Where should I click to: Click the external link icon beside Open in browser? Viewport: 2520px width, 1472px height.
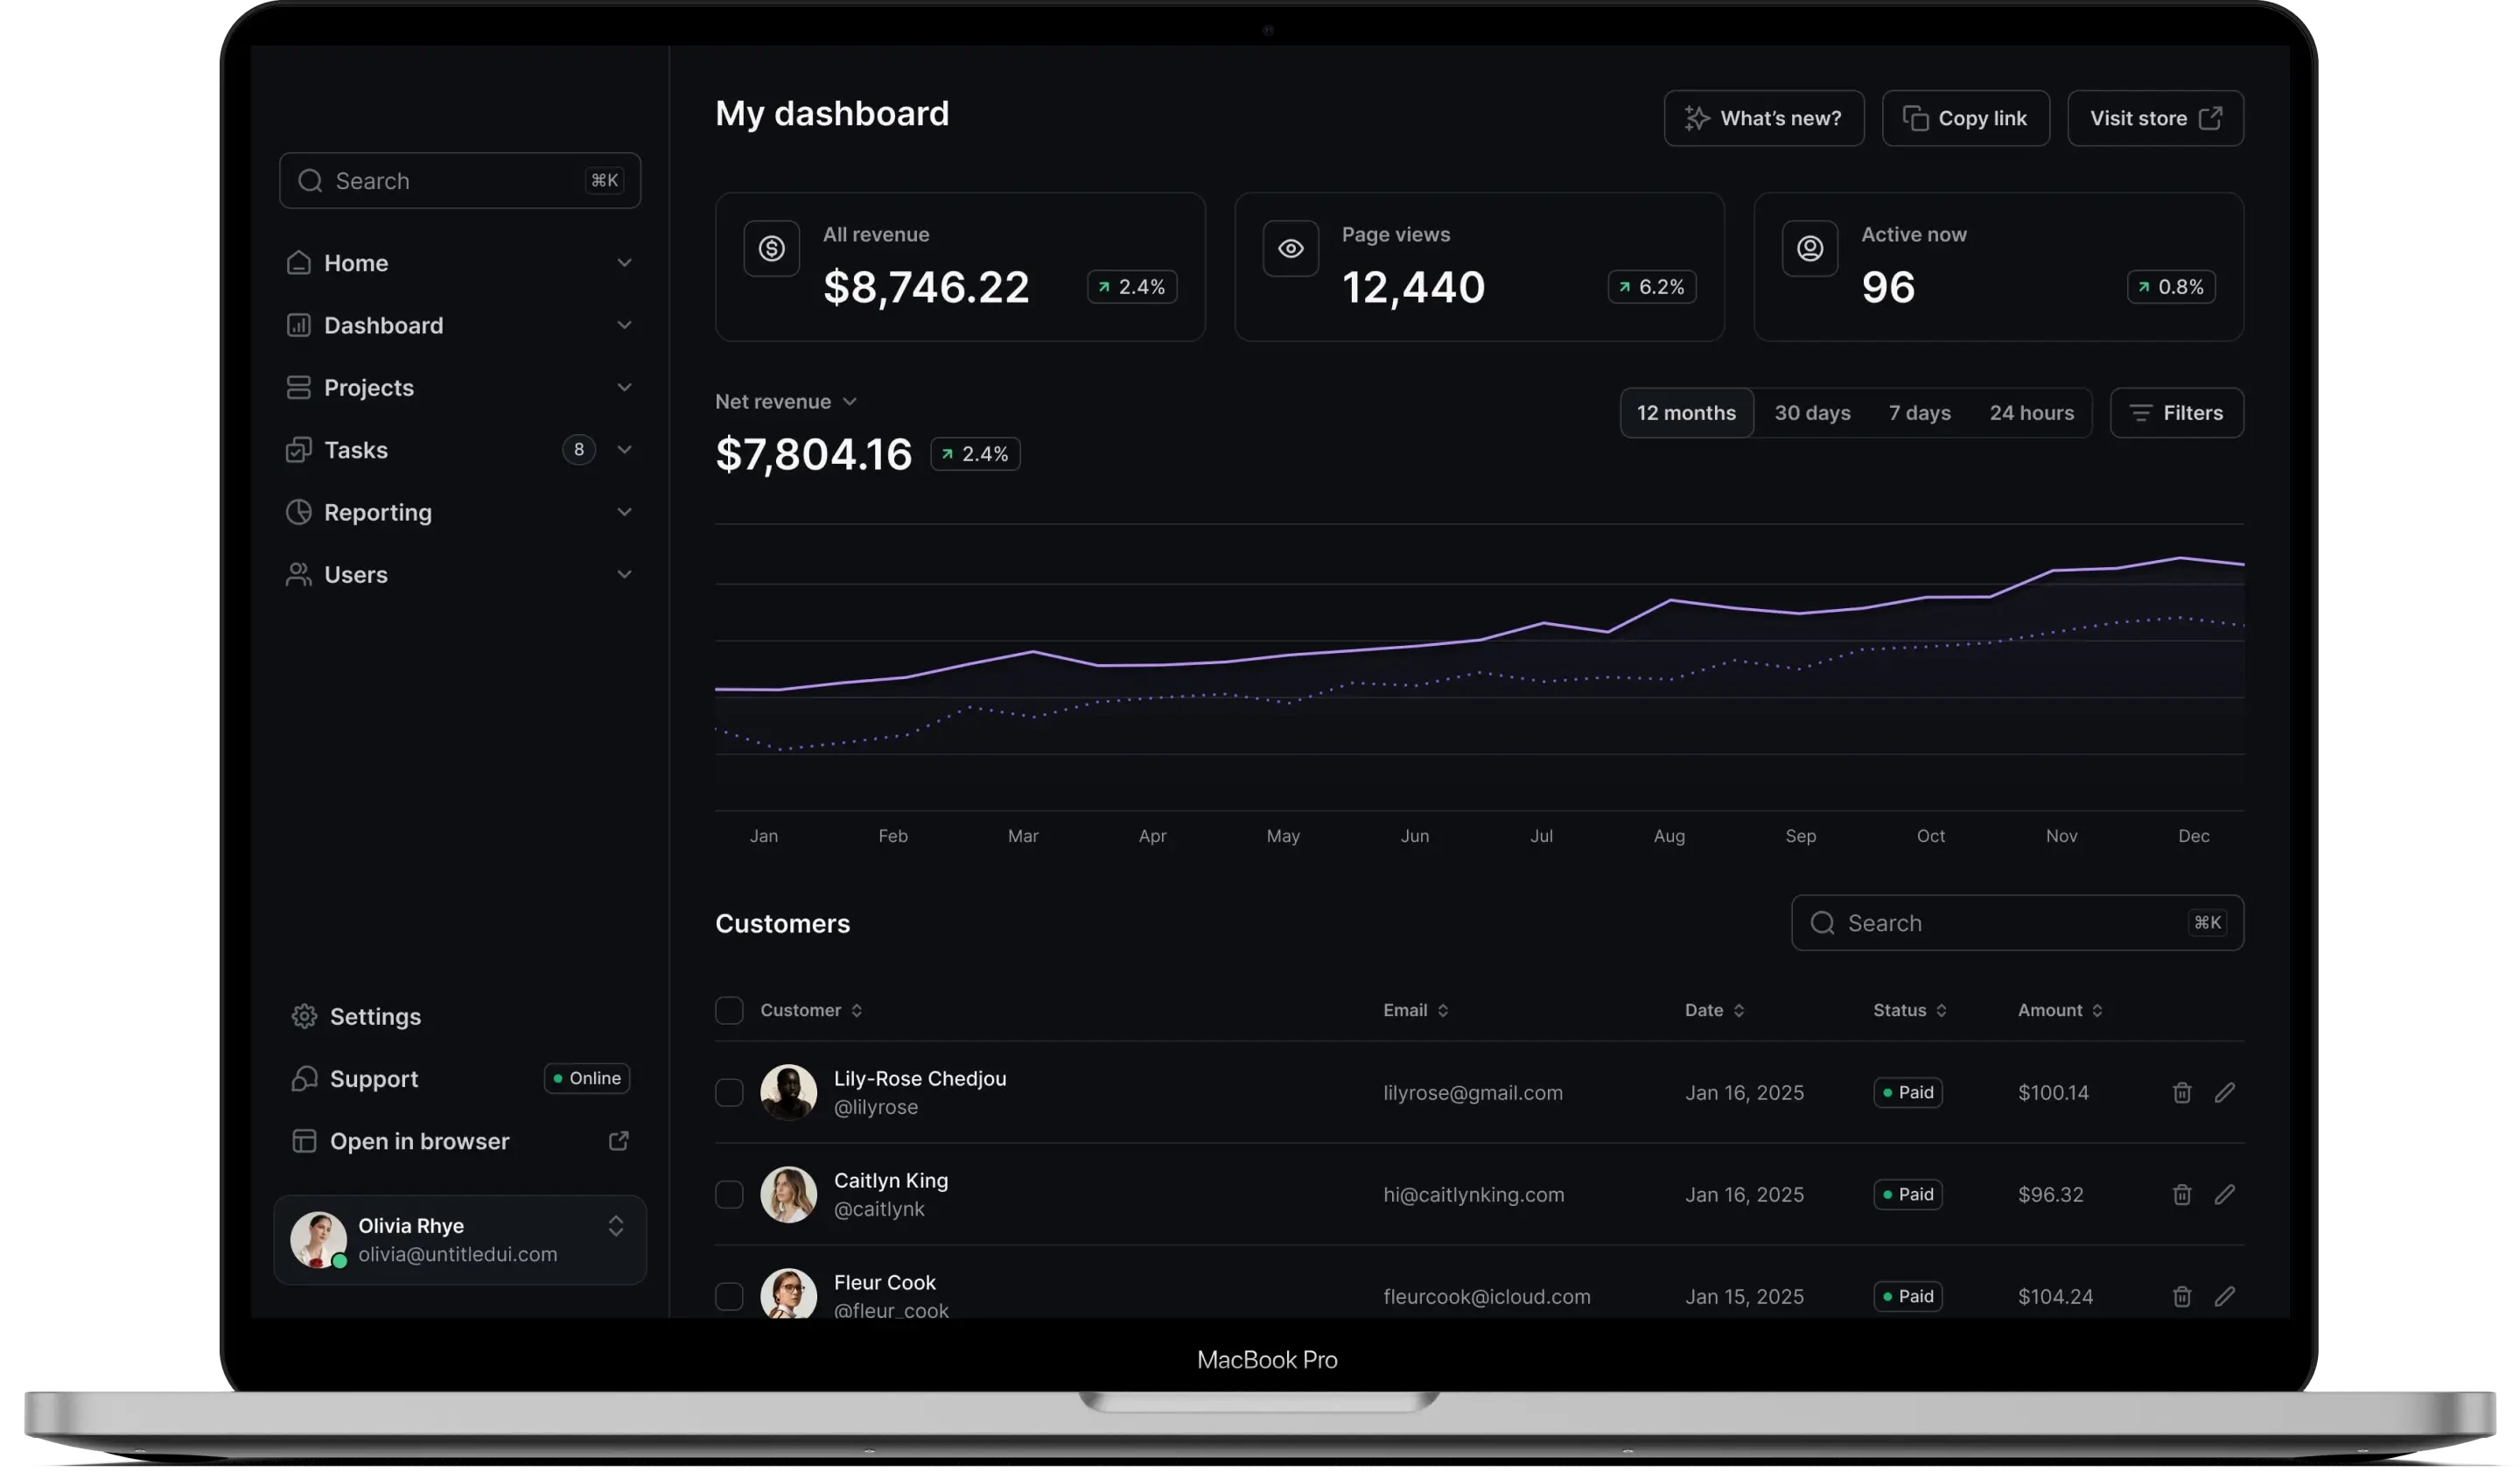pos(619,1141)
